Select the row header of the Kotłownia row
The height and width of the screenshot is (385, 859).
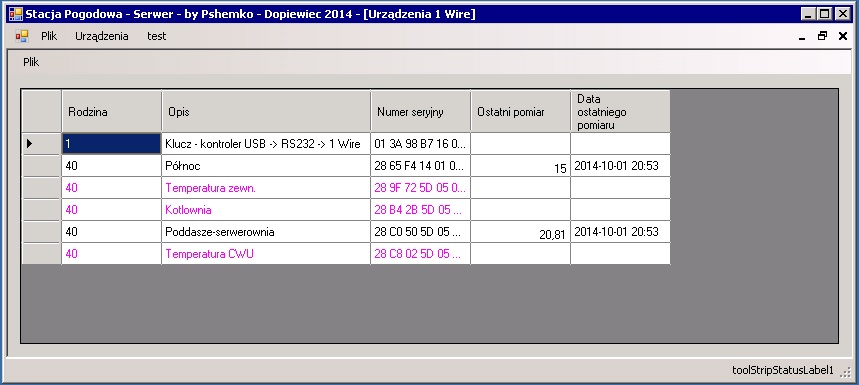pyautogui.click(x=41, y=210)
